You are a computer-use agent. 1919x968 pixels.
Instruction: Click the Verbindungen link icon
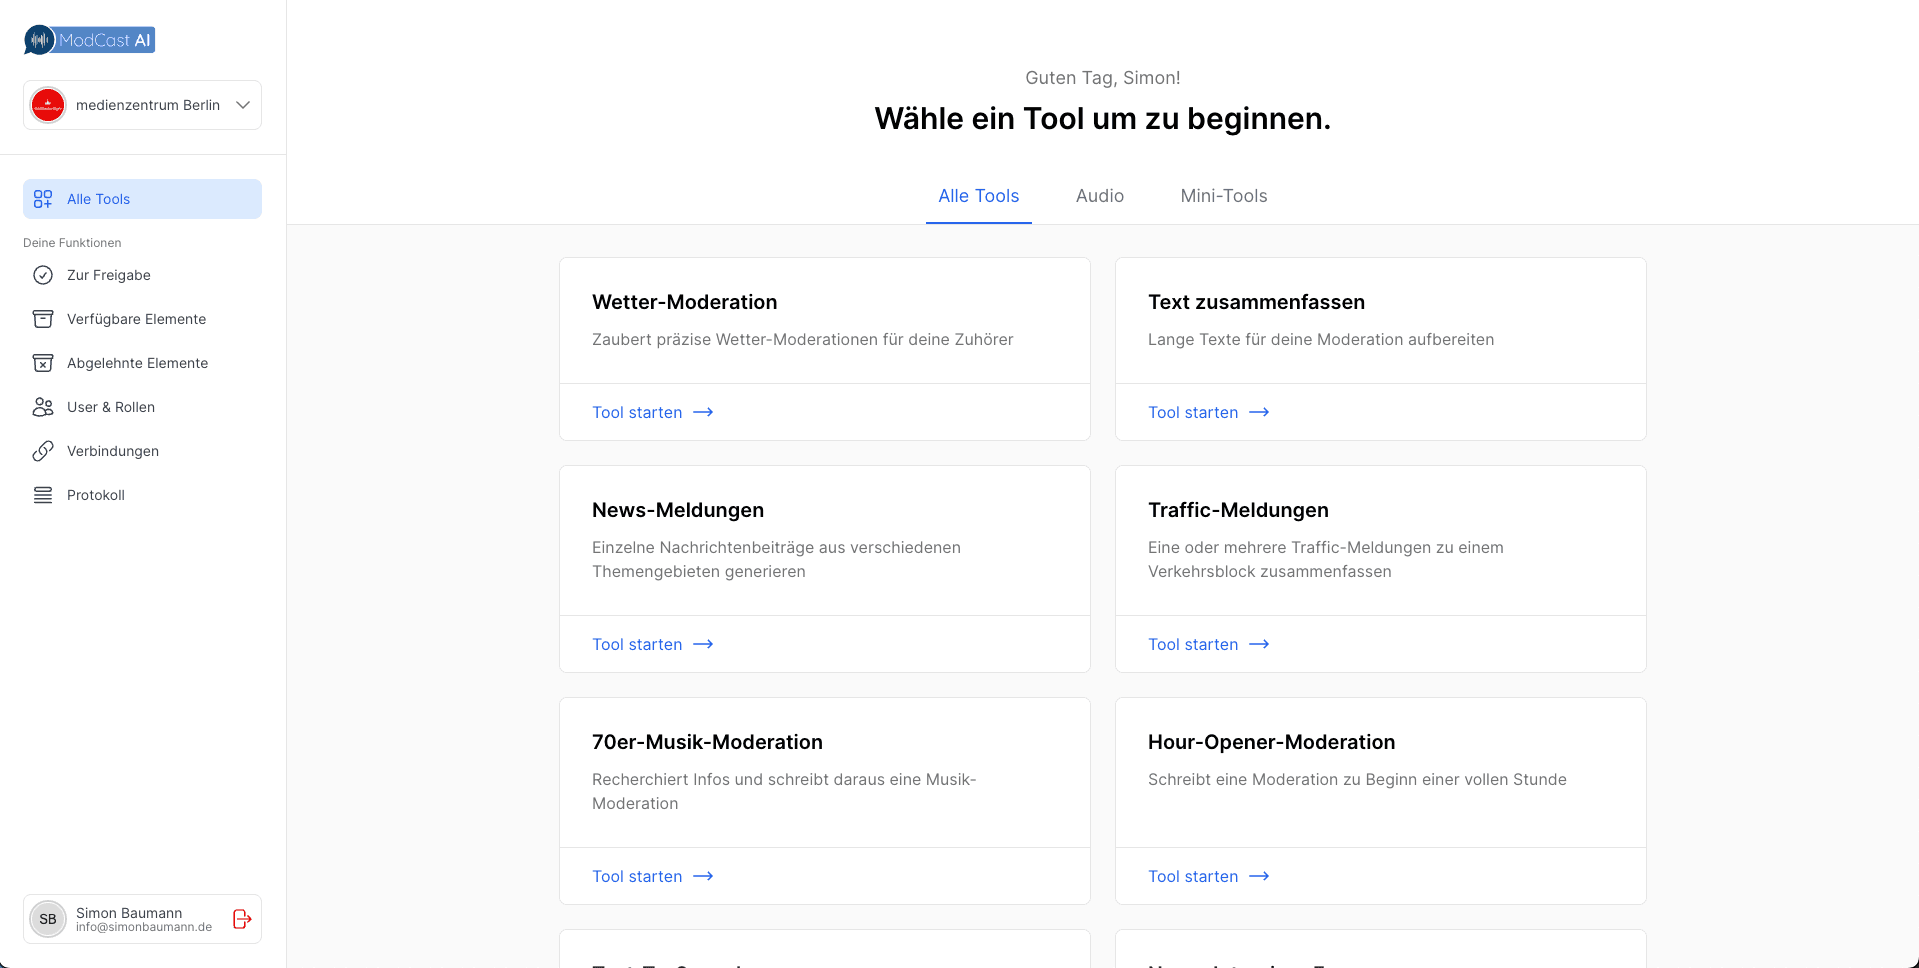tap(43, 451)
